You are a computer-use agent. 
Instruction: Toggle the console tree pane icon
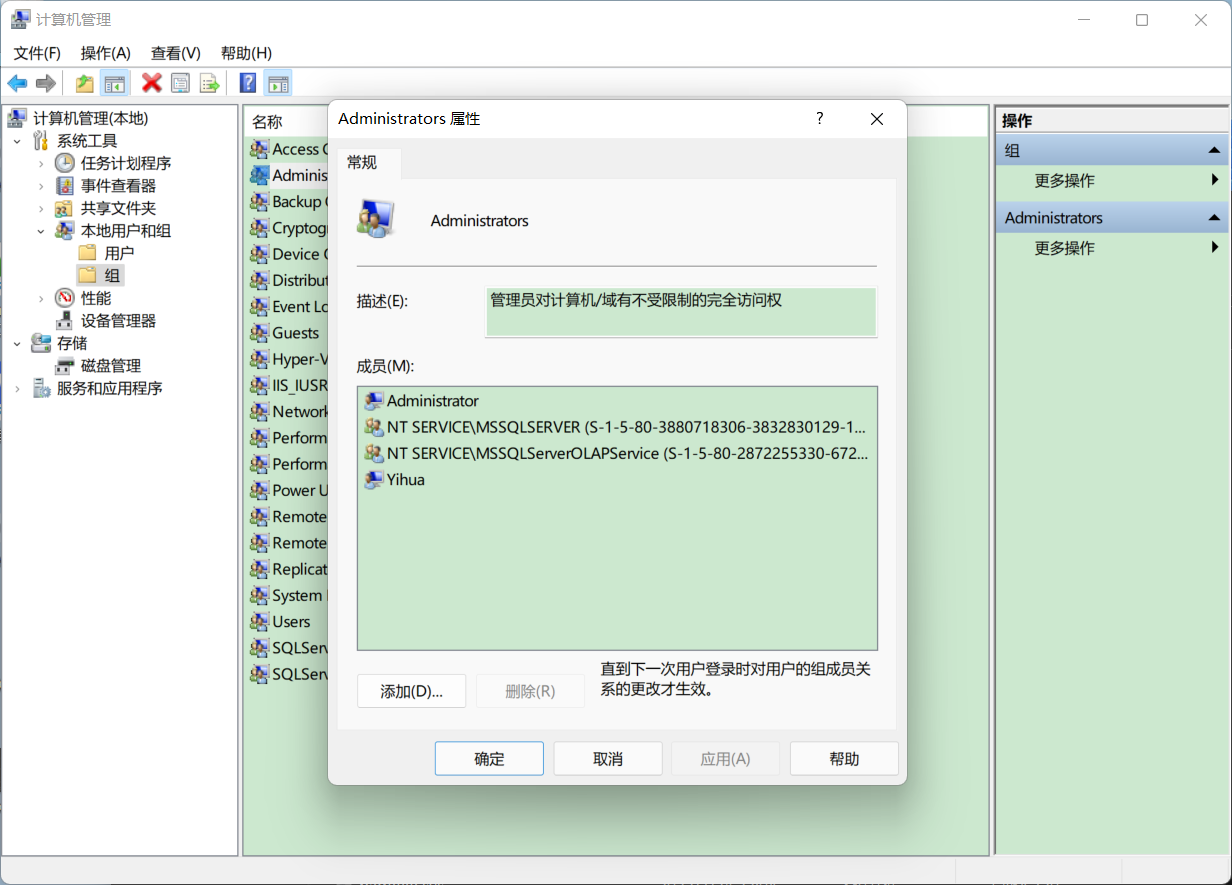(x=115, y=83)
